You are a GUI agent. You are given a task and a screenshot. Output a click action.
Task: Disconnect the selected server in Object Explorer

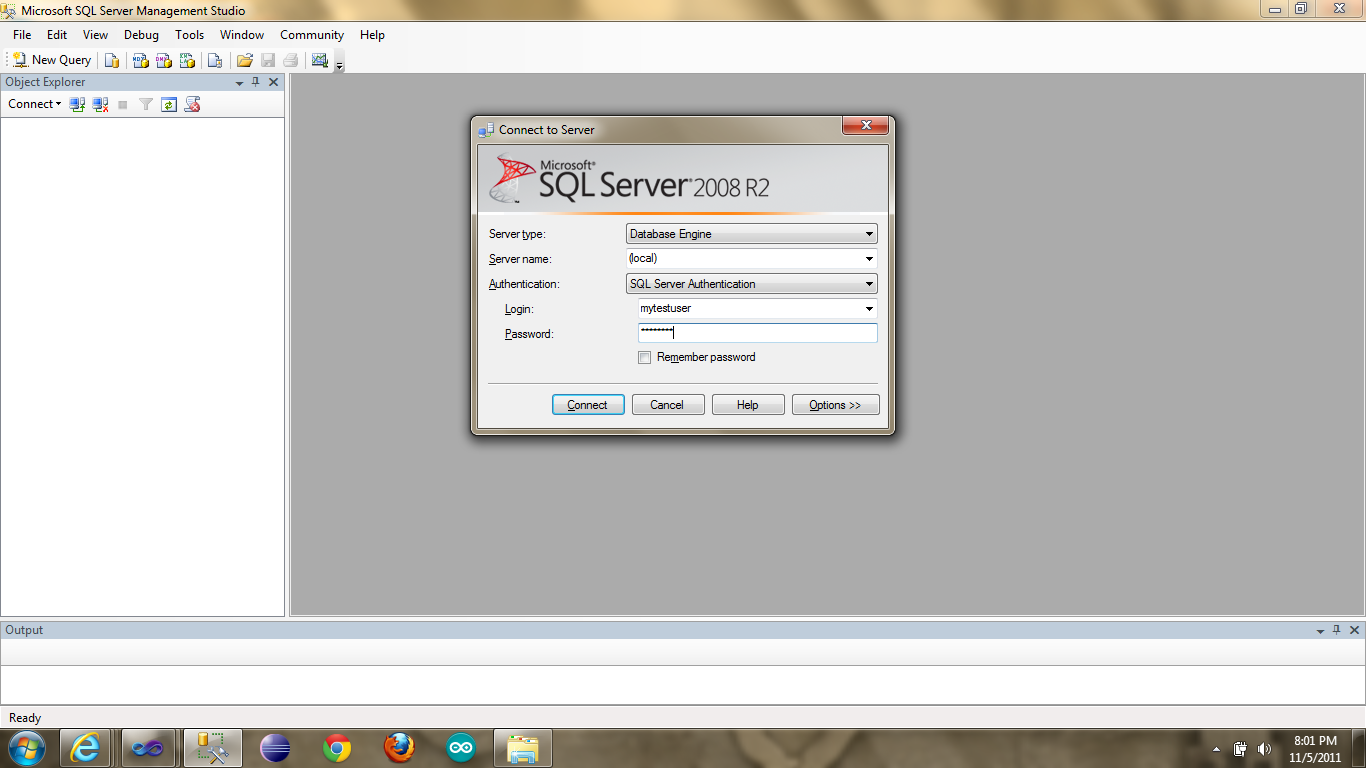click(100, 104)
